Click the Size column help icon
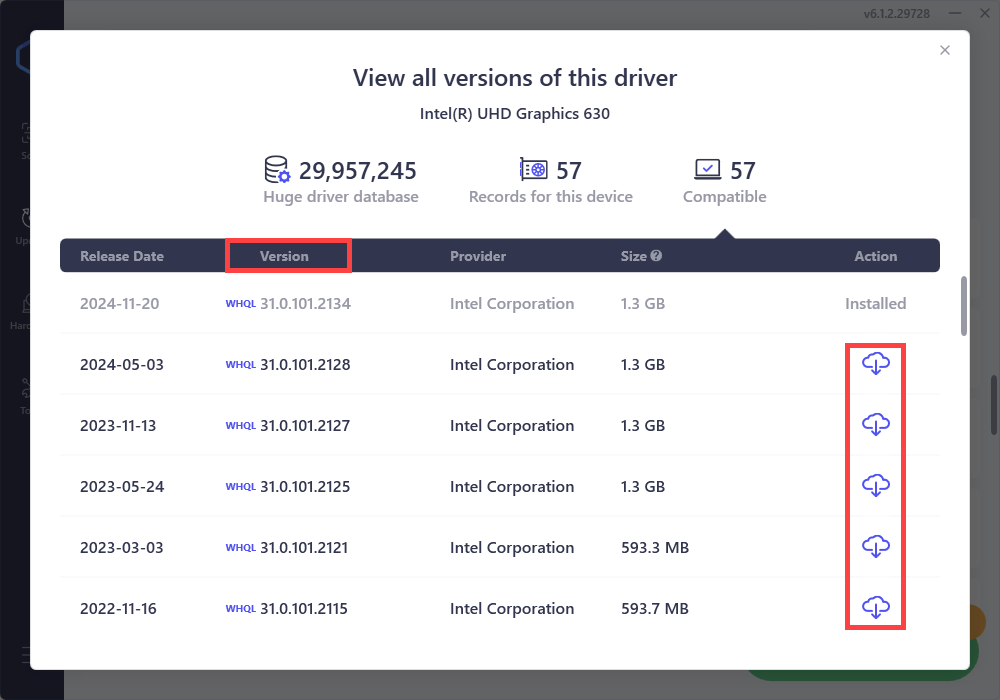 click(656, 256)
